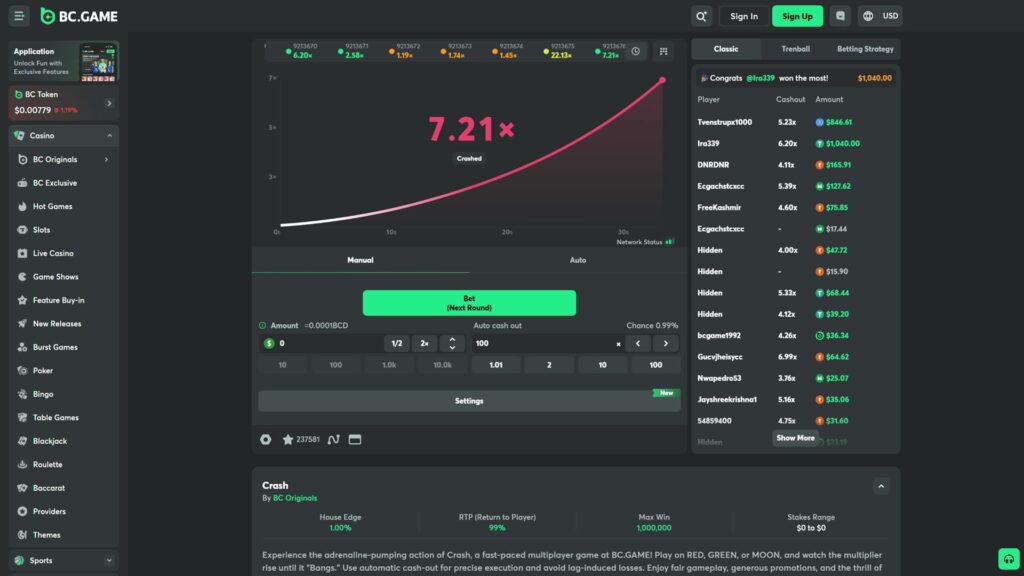Open the USD currency selector
Screen dimensions: 1024x576
[x=890, y=16]
